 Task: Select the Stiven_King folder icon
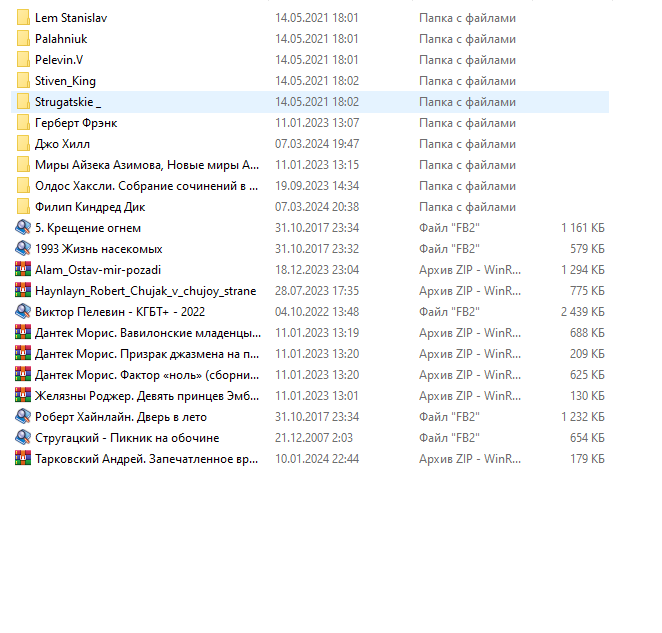coord(23,81)
